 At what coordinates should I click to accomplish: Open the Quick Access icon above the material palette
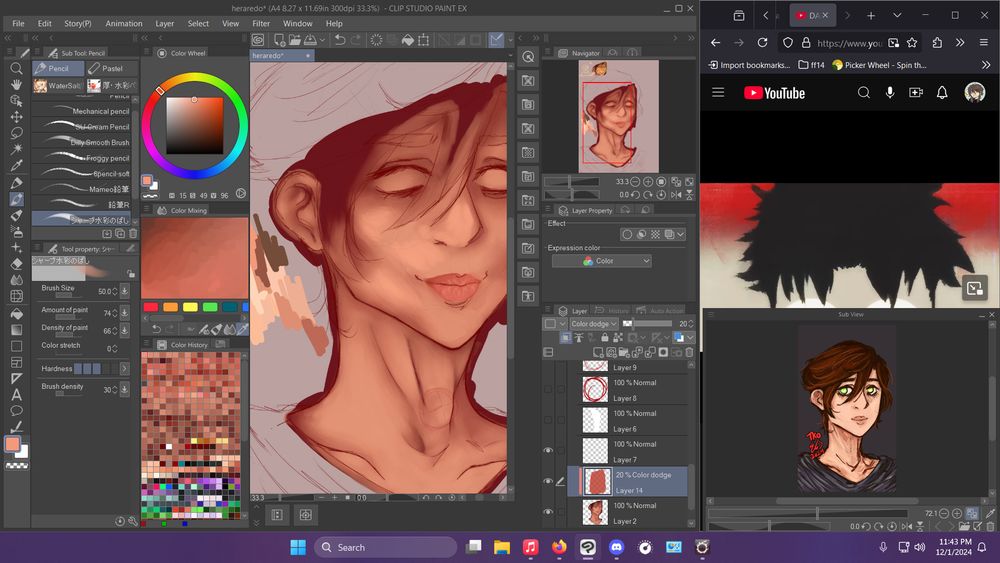coord(528,57)
